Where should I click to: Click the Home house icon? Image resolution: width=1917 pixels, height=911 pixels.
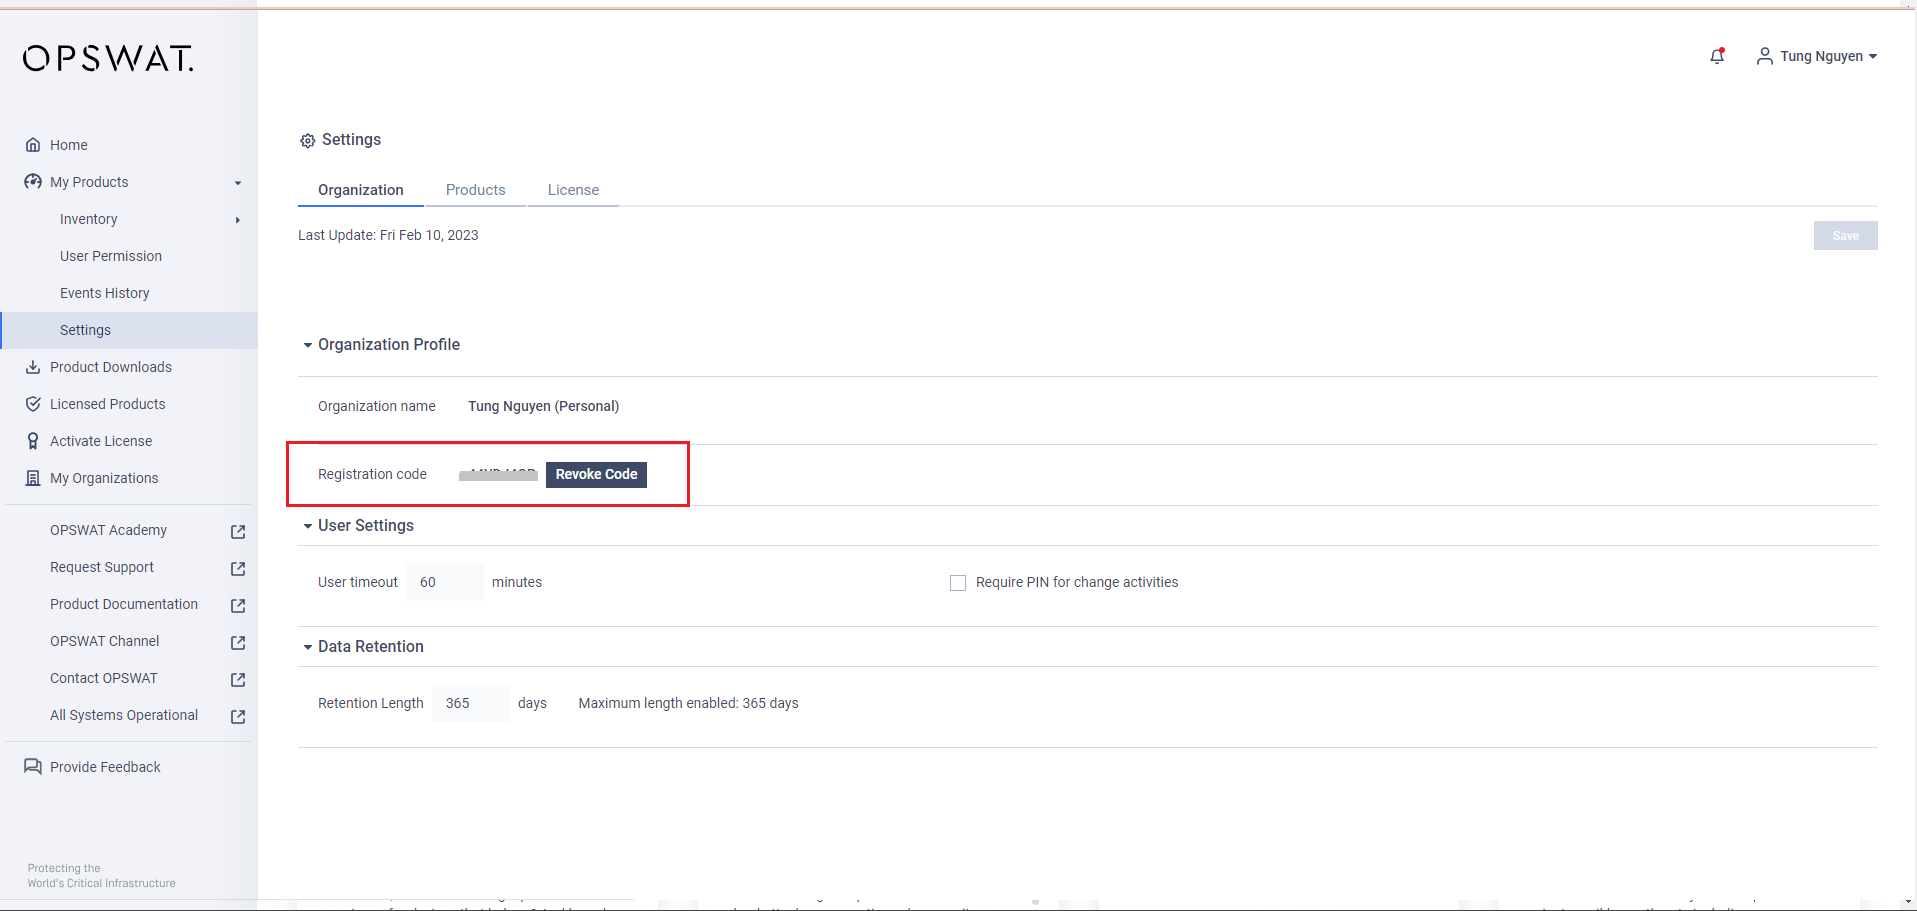pyautogui.click(x=33, y=145)
